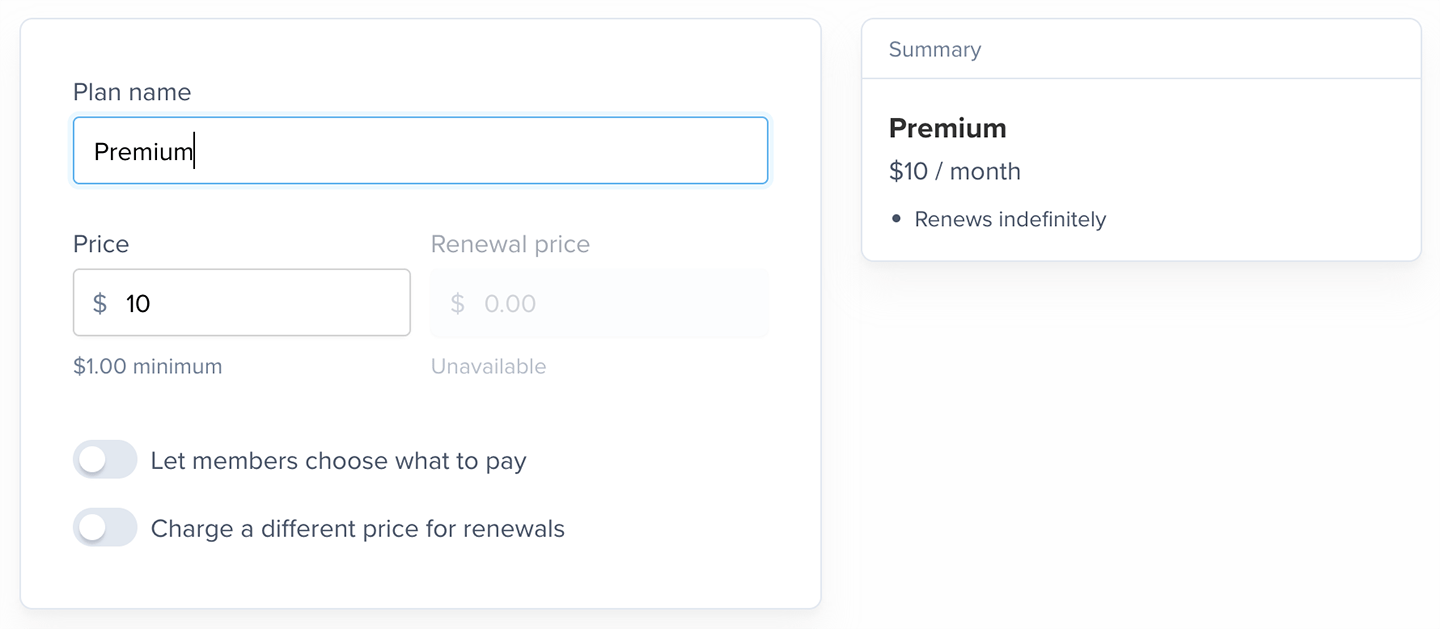Click the '$1.00 minimum' helper text
Screen dimensions: 1440x629
pos(148,367)
